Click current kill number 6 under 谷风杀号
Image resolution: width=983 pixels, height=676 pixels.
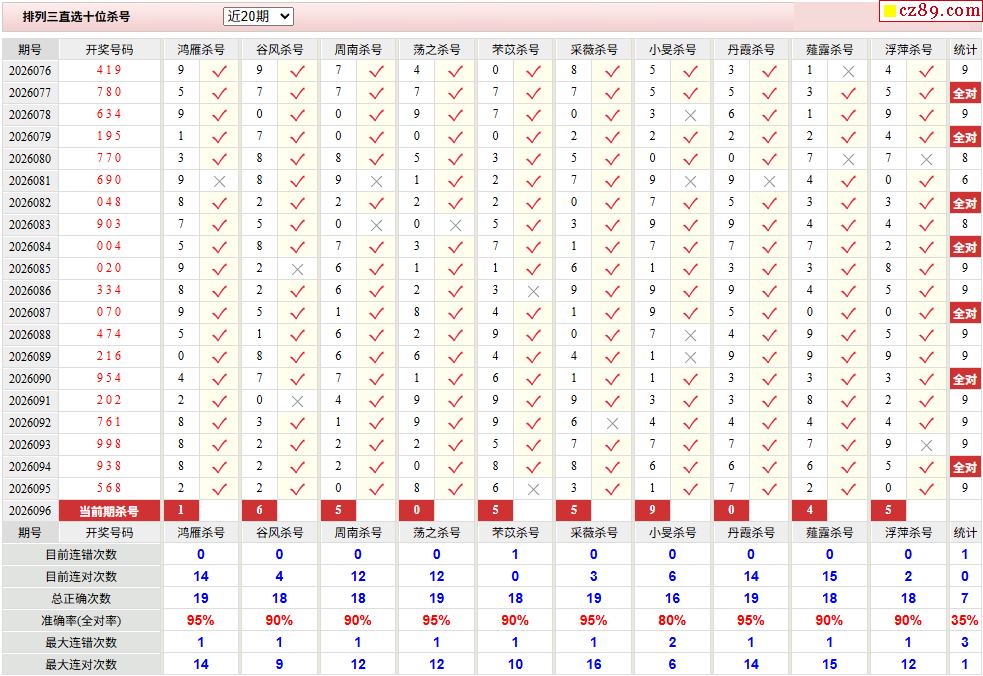[260, 510]
